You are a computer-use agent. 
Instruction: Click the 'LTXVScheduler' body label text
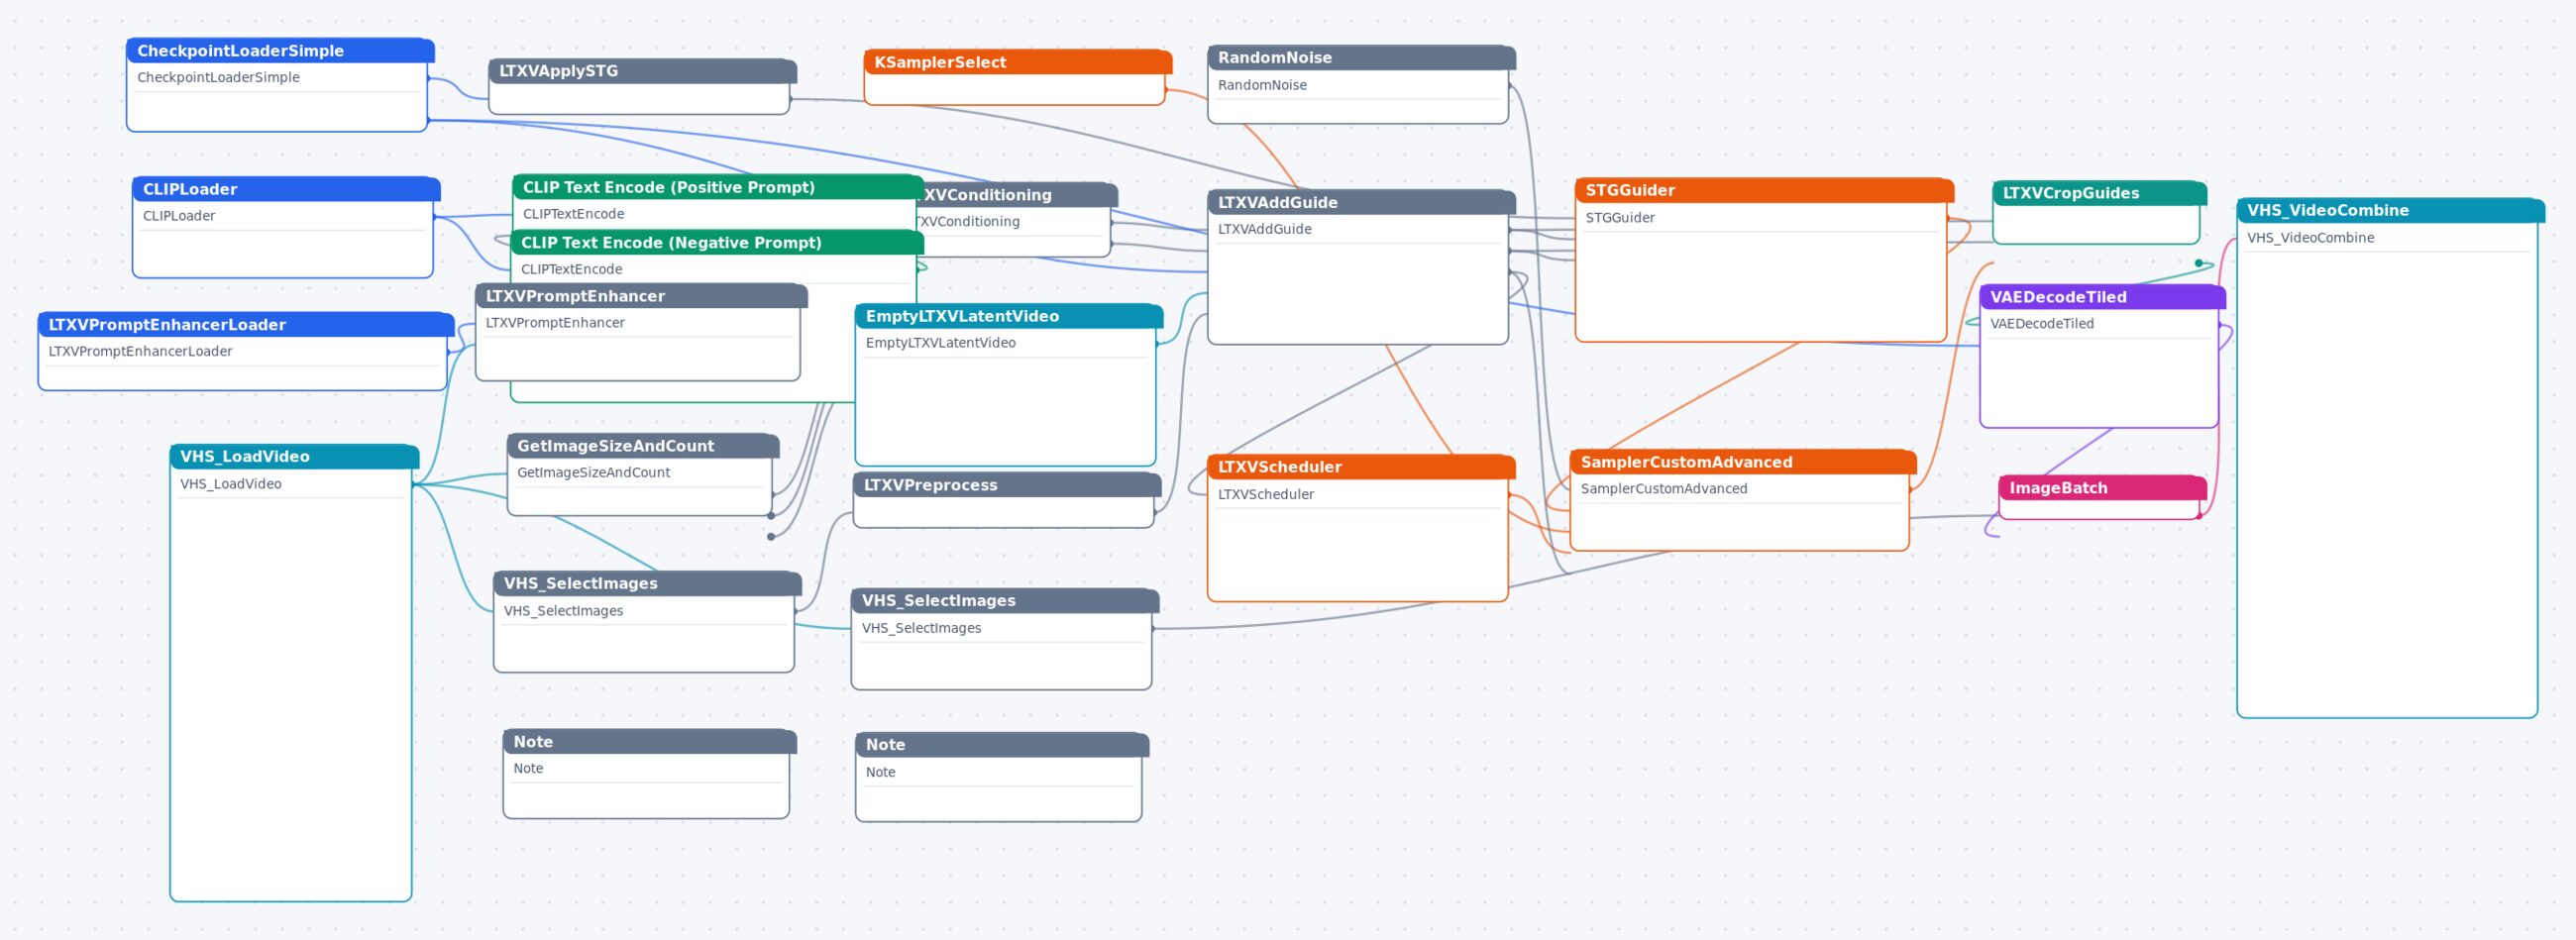click(1266, 494)
